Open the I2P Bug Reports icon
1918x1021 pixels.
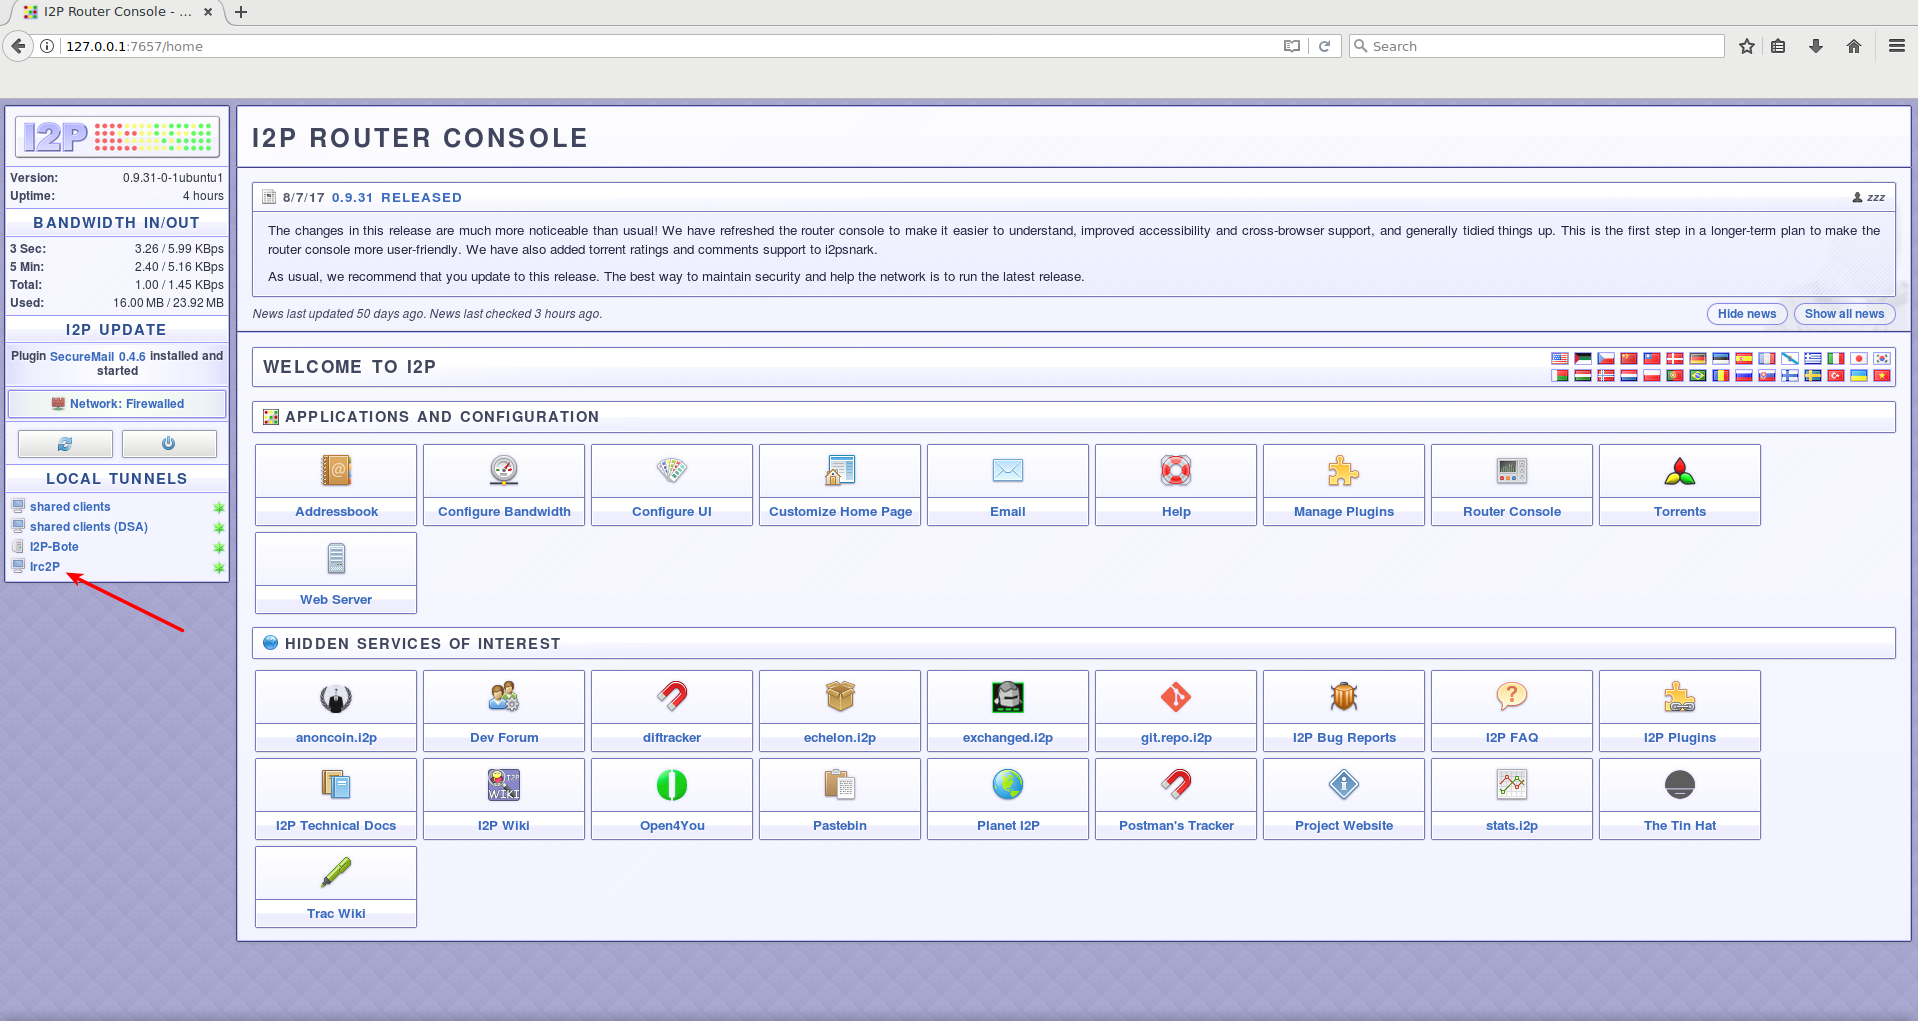pyautogui.click(x=1343, y=697)
